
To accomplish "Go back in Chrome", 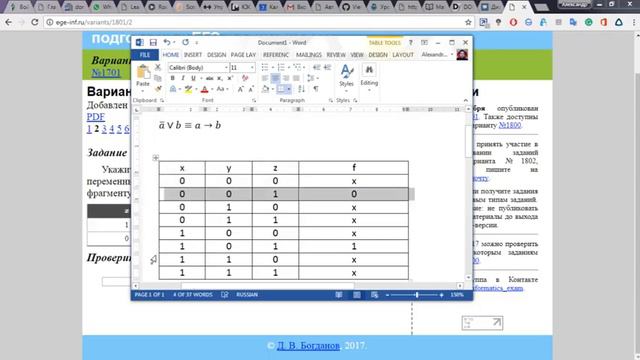I will tap(9, 22).
